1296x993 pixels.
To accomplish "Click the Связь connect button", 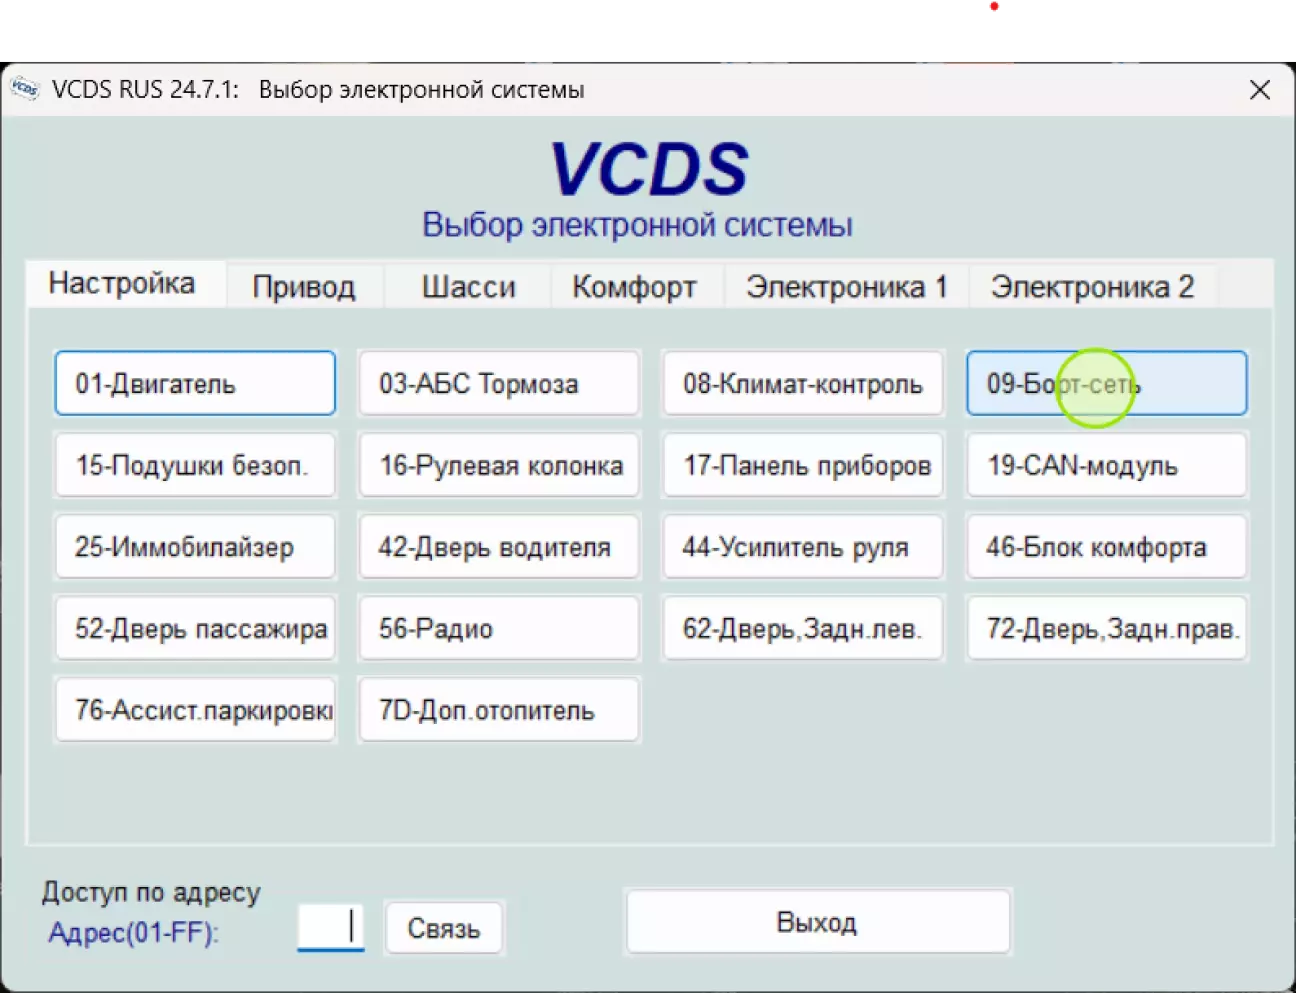I will pos(444,928).
